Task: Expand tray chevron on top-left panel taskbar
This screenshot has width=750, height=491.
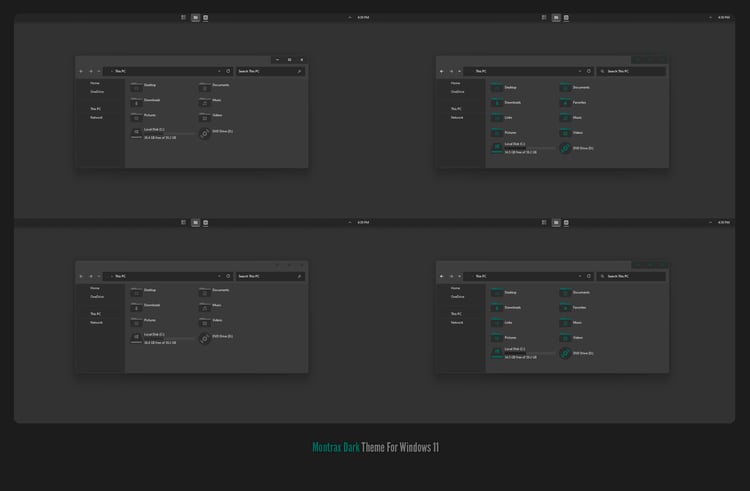Action: pyautogui.click(x=350, y=18)
